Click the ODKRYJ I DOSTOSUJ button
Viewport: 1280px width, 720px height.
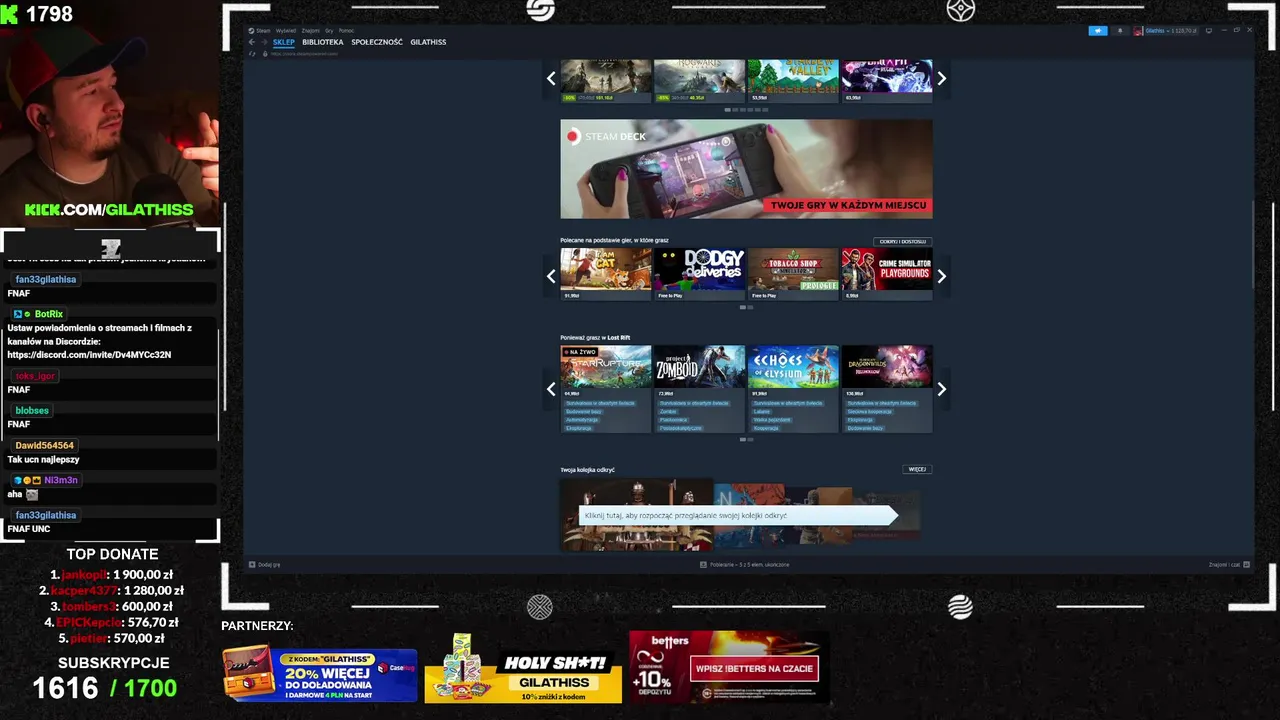(902, 241)
